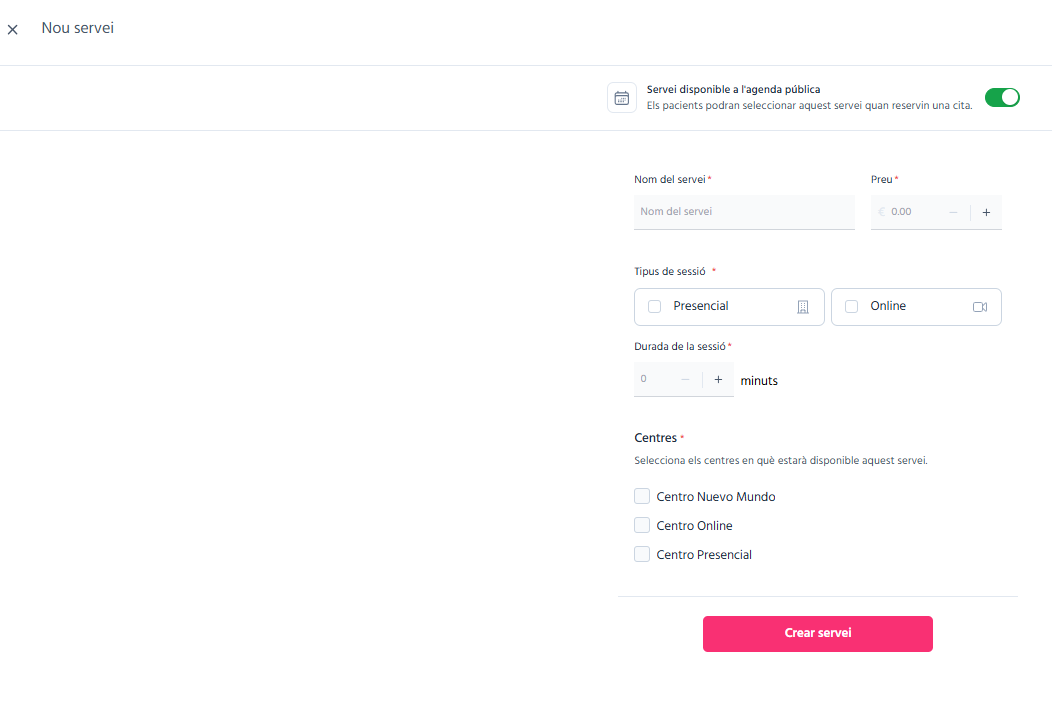This screenshot has width=1052, height=714.
Task: Select the Centro Nuevo Mundo checkbox
Action: pos(642,497)
